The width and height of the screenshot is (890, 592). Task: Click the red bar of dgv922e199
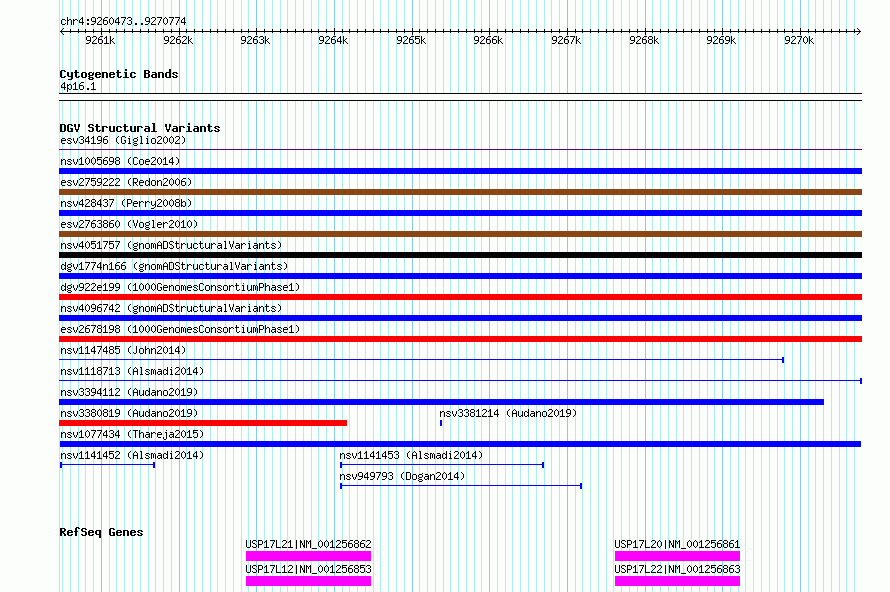(x=460, y=297)
